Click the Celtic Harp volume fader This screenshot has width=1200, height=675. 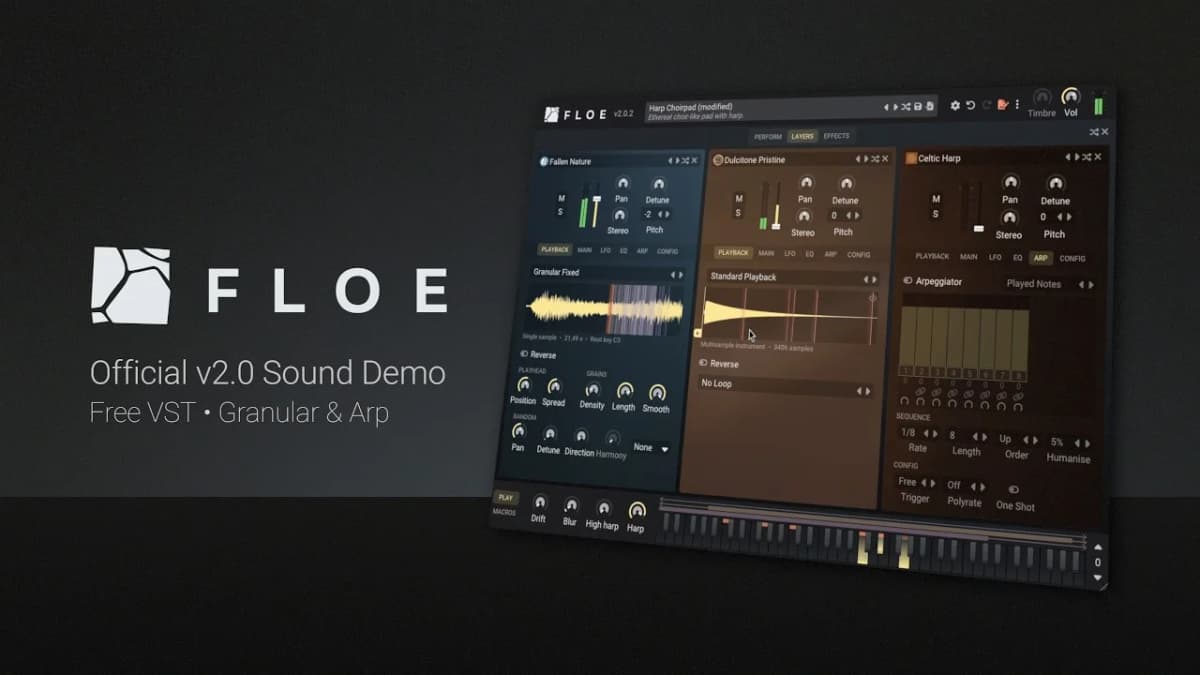977,208
